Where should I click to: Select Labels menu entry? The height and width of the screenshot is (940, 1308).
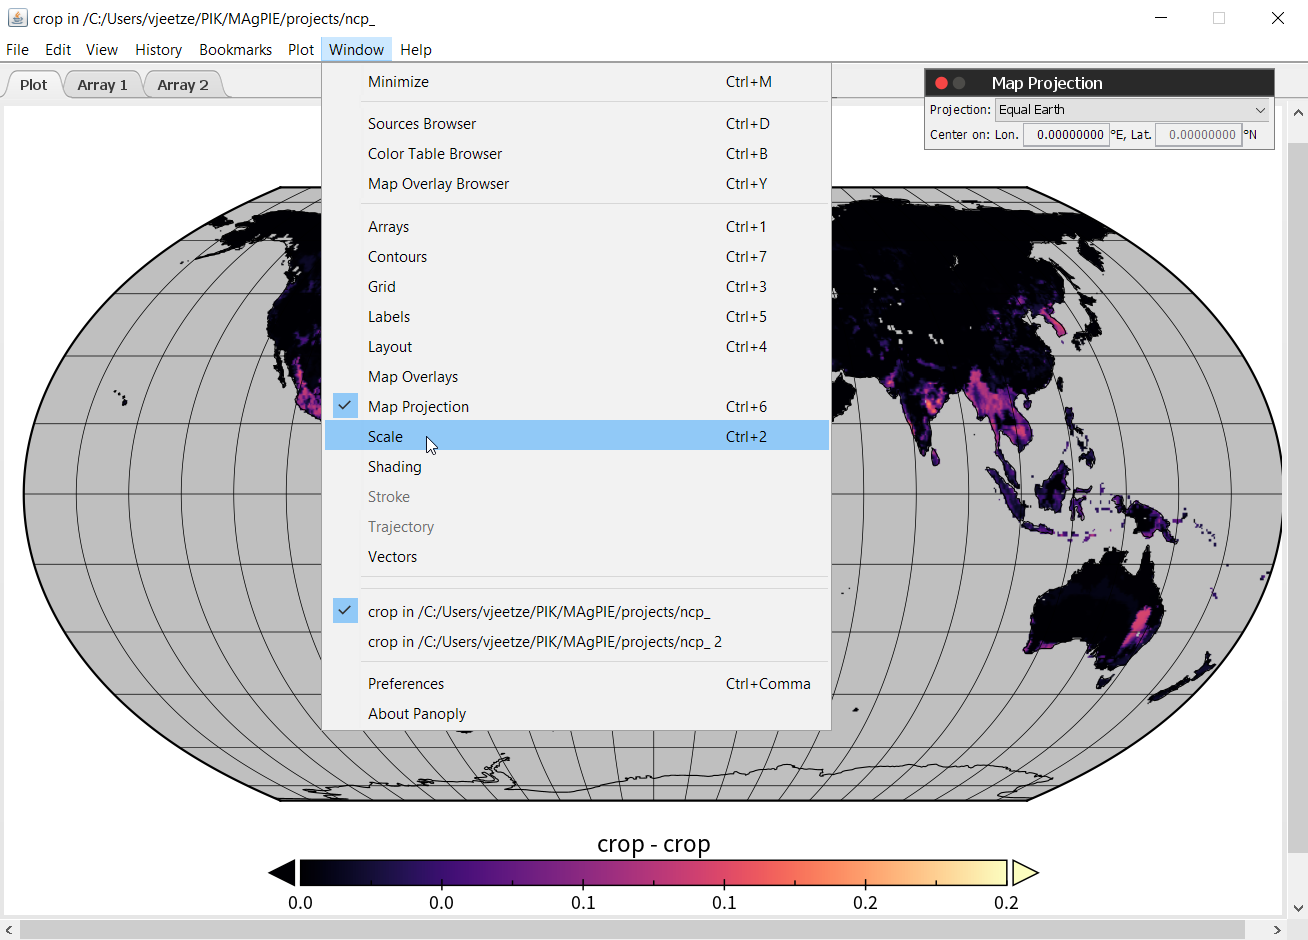577,317
